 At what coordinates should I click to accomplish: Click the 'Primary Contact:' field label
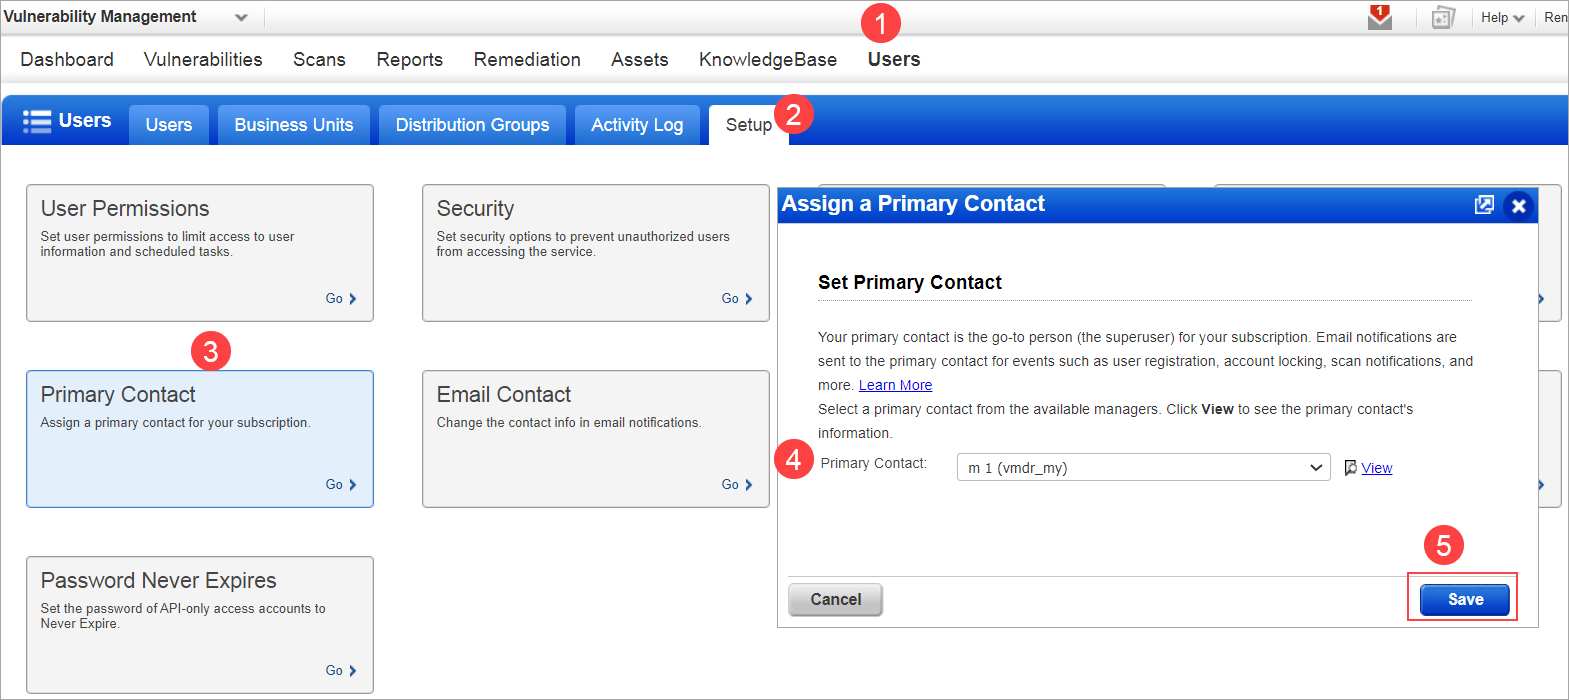pos(874,463)
